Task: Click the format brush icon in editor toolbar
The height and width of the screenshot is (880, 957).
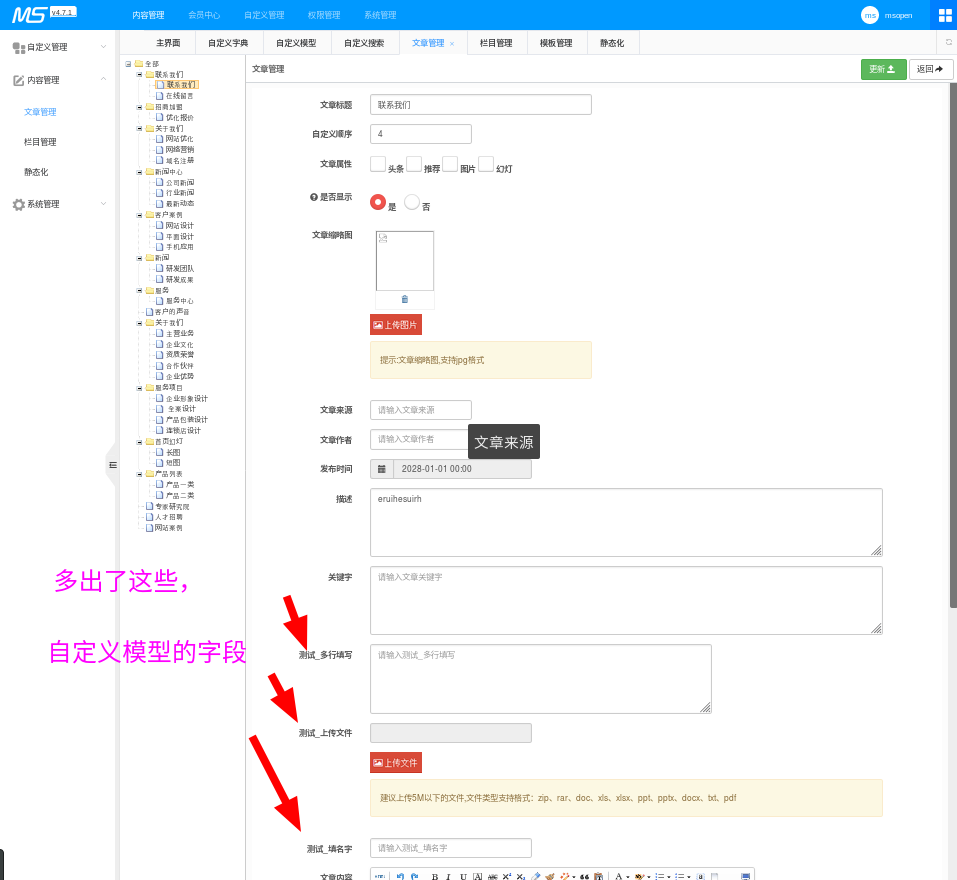Action: click(550, 876)
